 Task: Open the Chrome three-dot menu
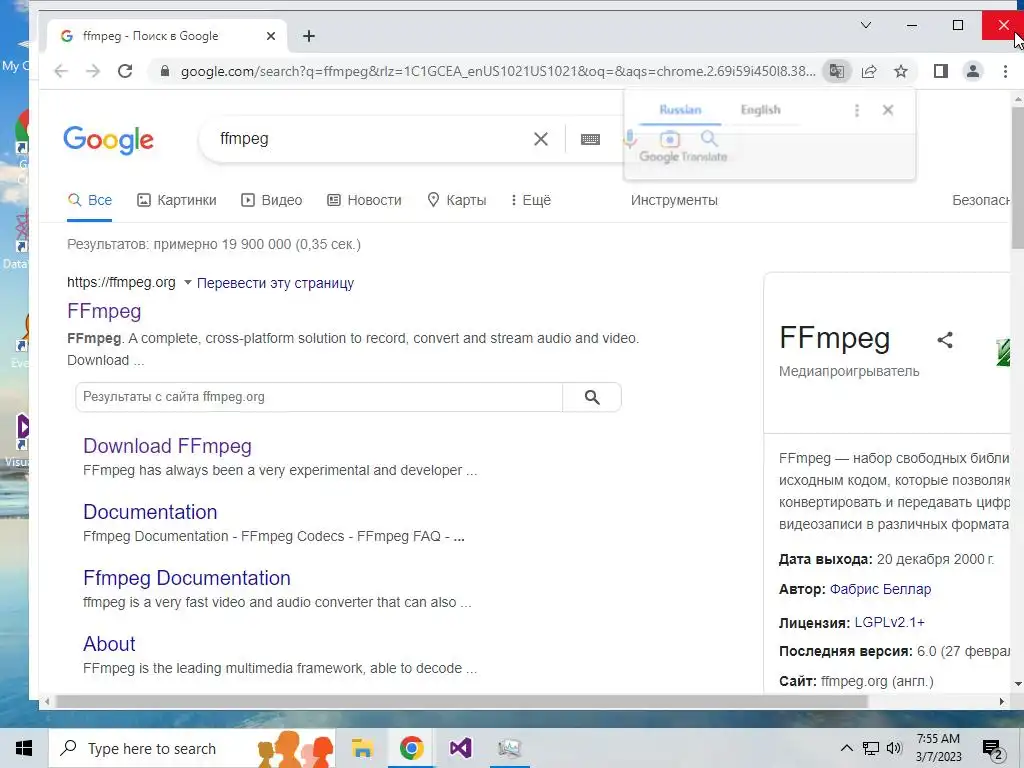click(x=1005, y=71)
